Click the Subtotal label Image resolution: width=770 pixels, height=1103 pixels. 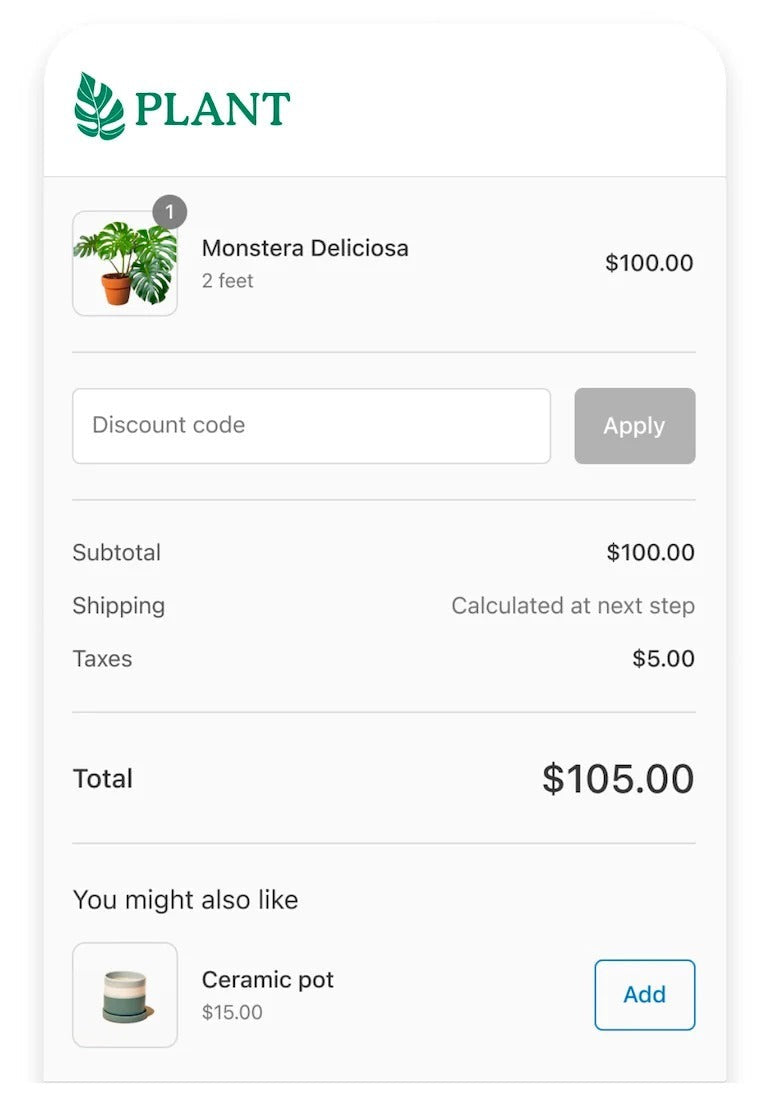(117, 552)
